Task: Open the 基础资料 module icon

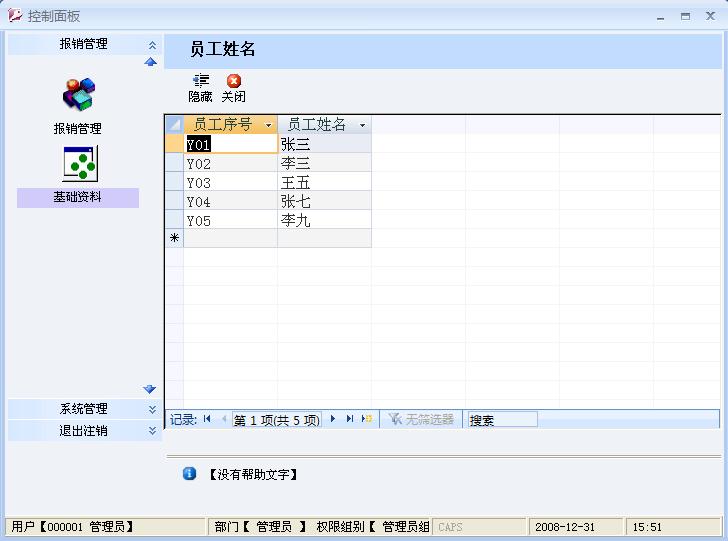Action: 80,163
